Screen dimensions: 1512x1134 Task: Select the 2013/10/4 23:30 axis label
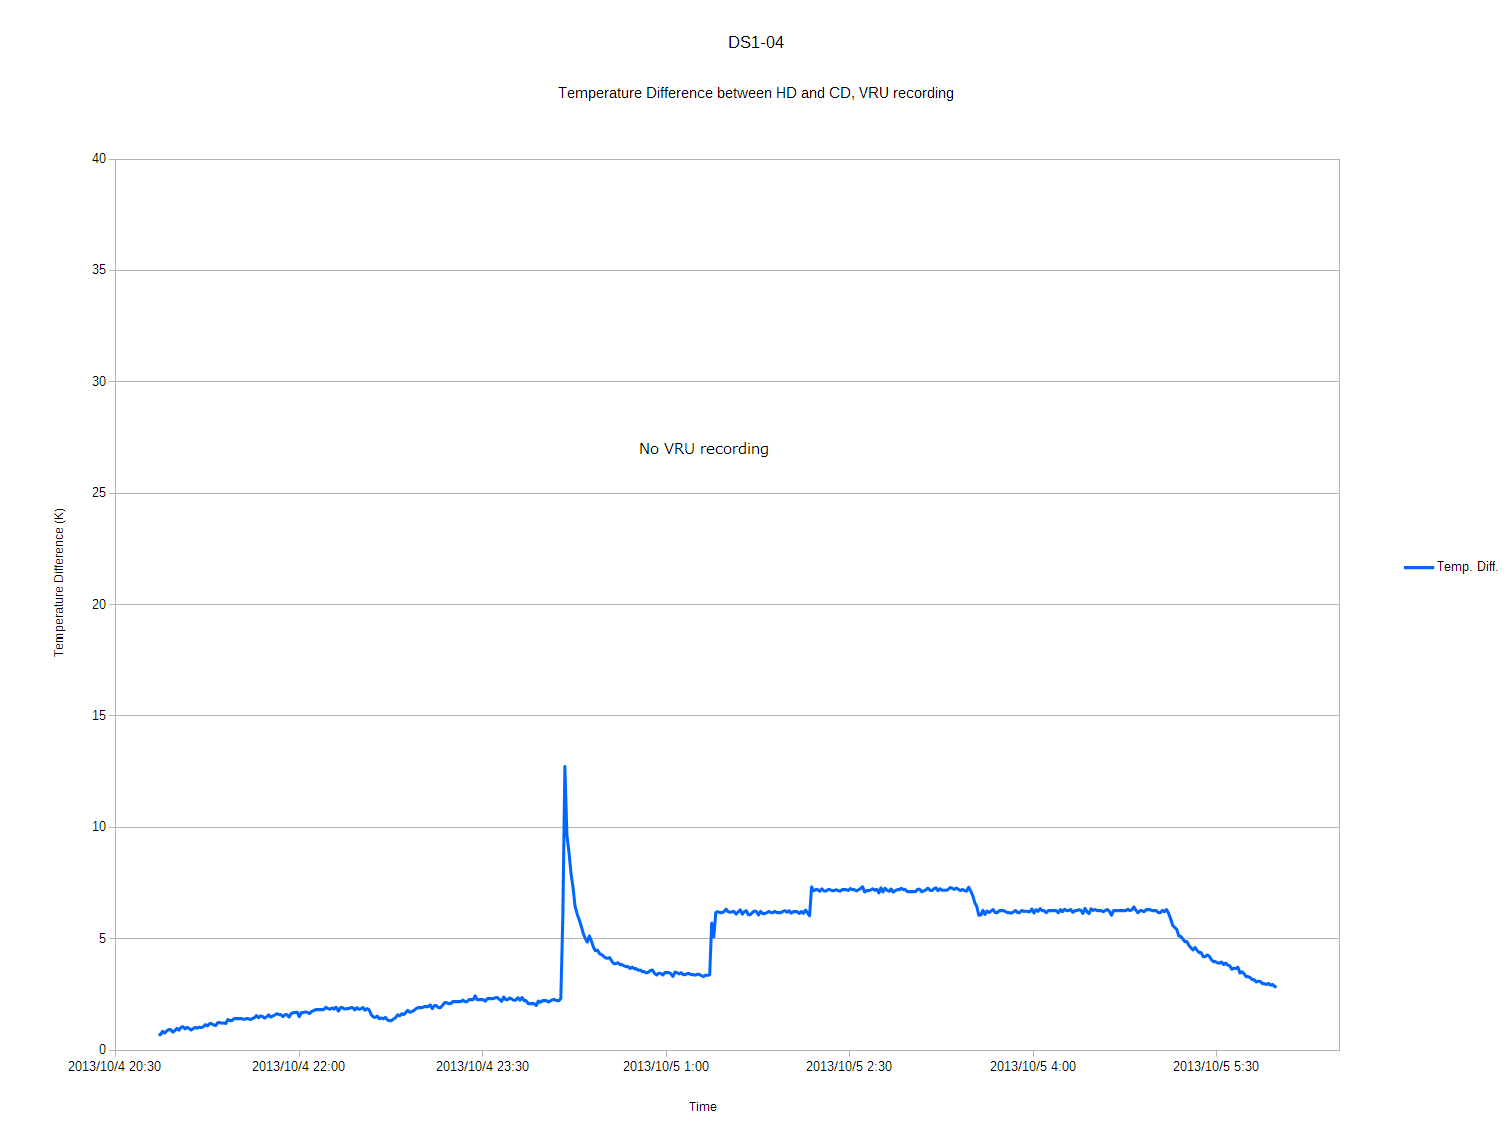click(x=482, y=1067)
